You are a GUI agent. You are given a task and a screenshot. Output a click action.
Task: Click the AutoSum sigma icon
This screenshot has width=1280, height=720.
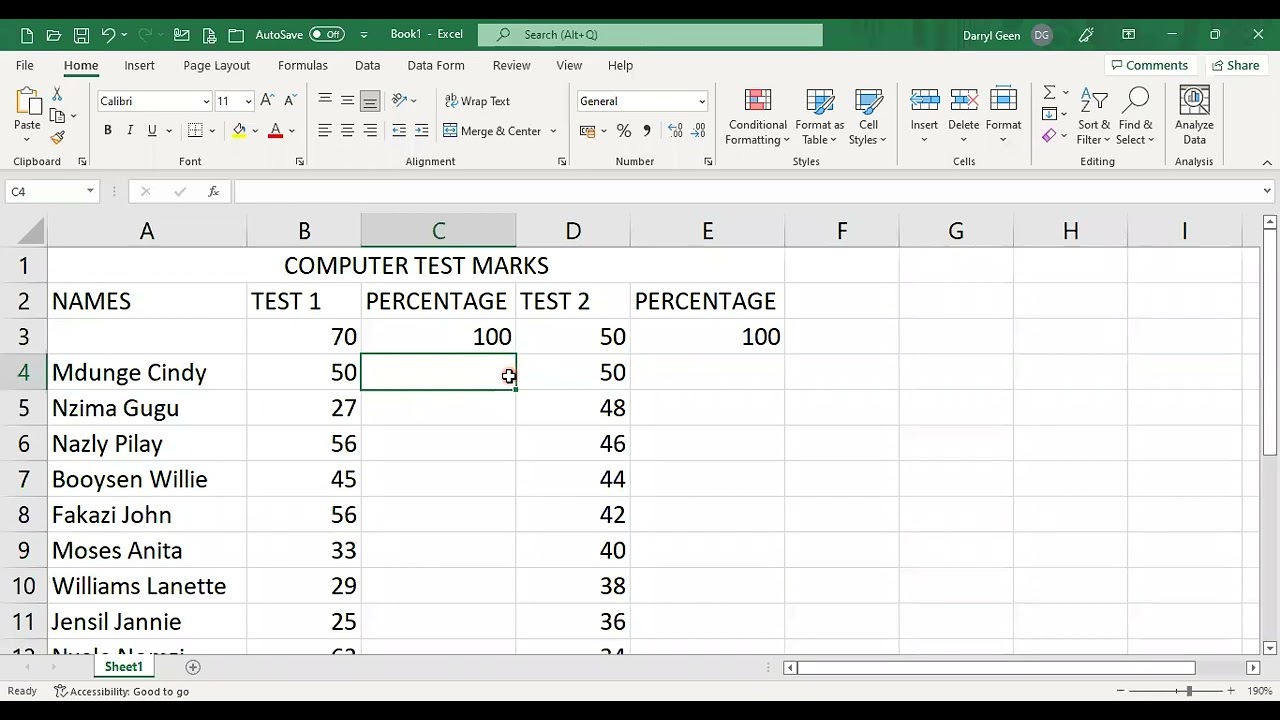1049,93
